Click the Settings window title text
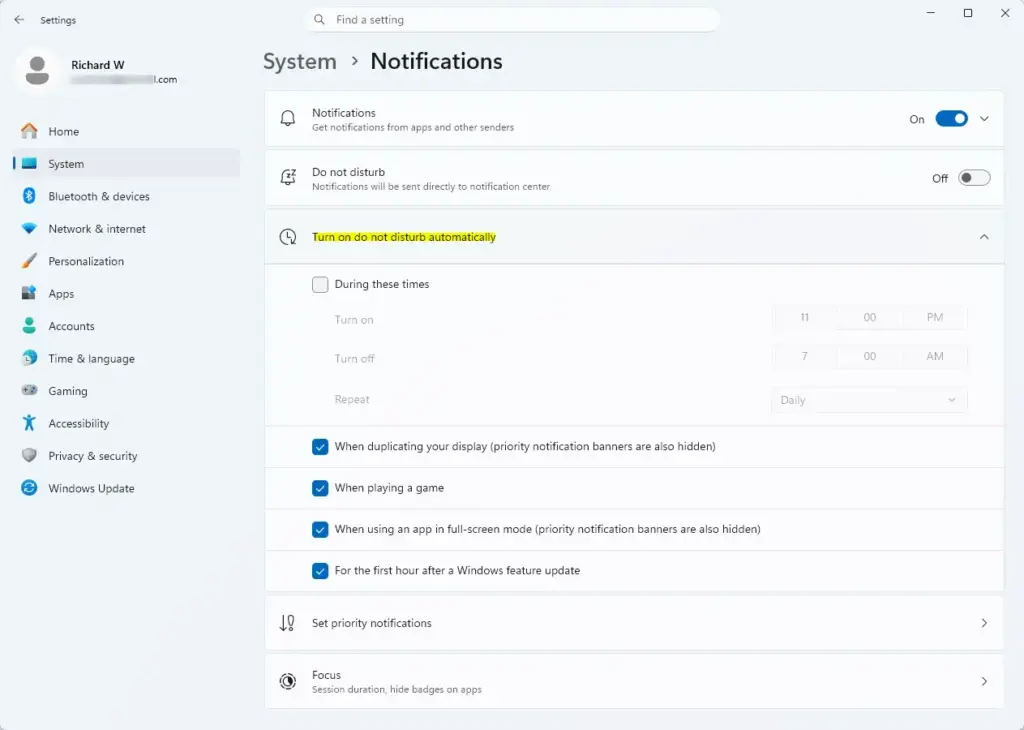 [58, 20]
